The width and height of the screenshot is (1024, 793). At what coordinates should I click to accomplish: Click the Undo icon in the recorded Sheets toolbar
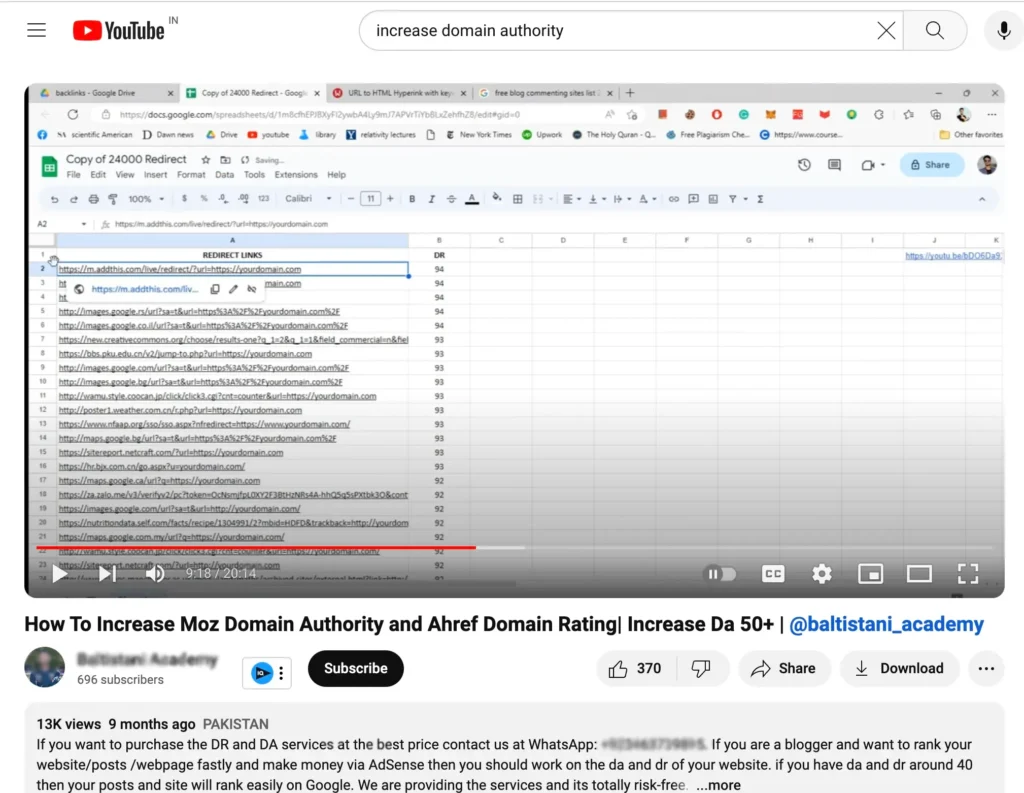pyautogui.click(x=54, y=199)
